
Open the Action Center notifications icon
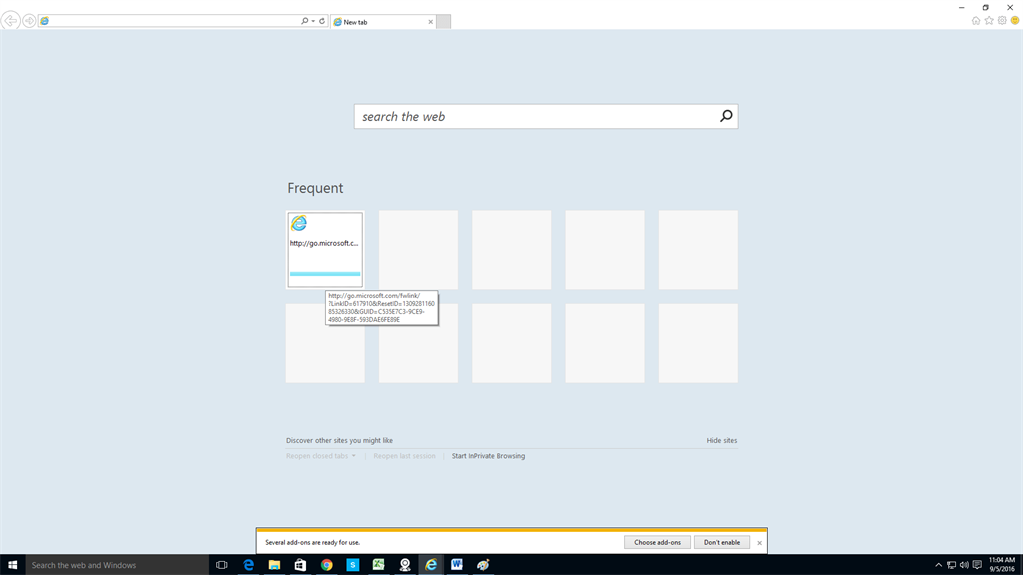pyautogui.click(x=977, y=565)
